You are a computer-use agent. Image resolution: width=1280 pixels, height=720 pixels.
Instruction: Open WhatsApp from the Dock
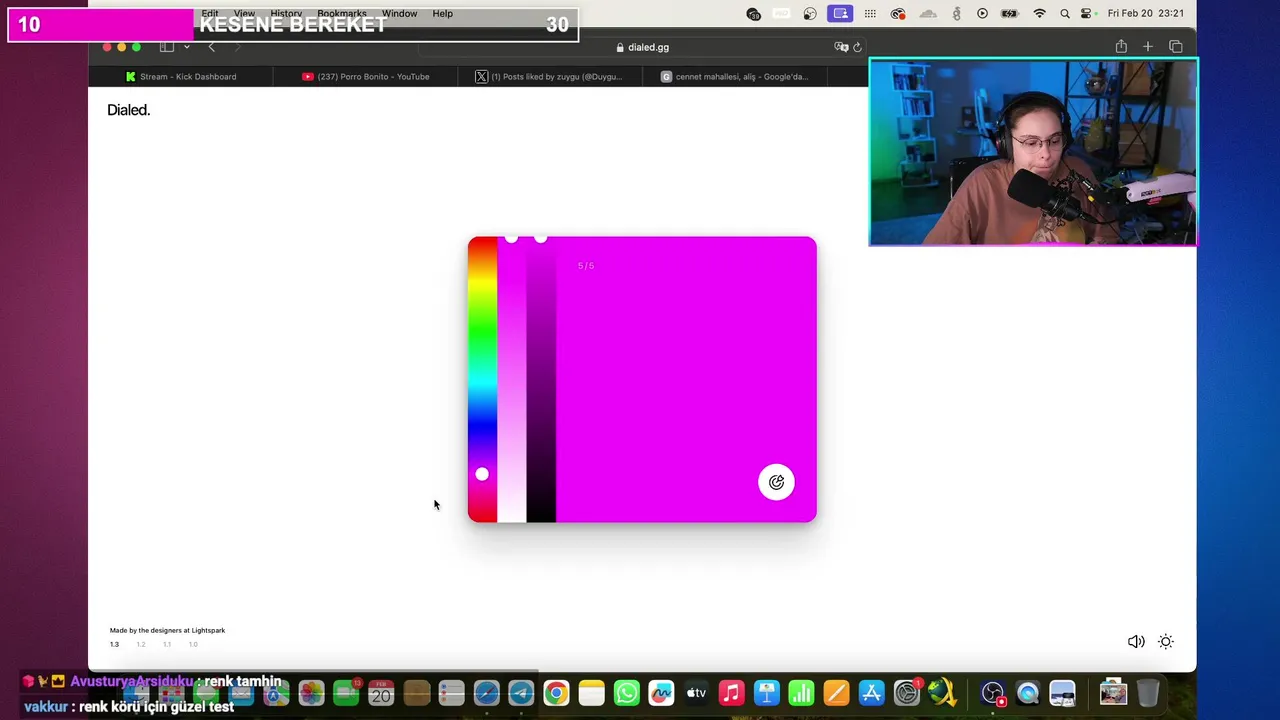pyautogui.click(x=626, y=693)
